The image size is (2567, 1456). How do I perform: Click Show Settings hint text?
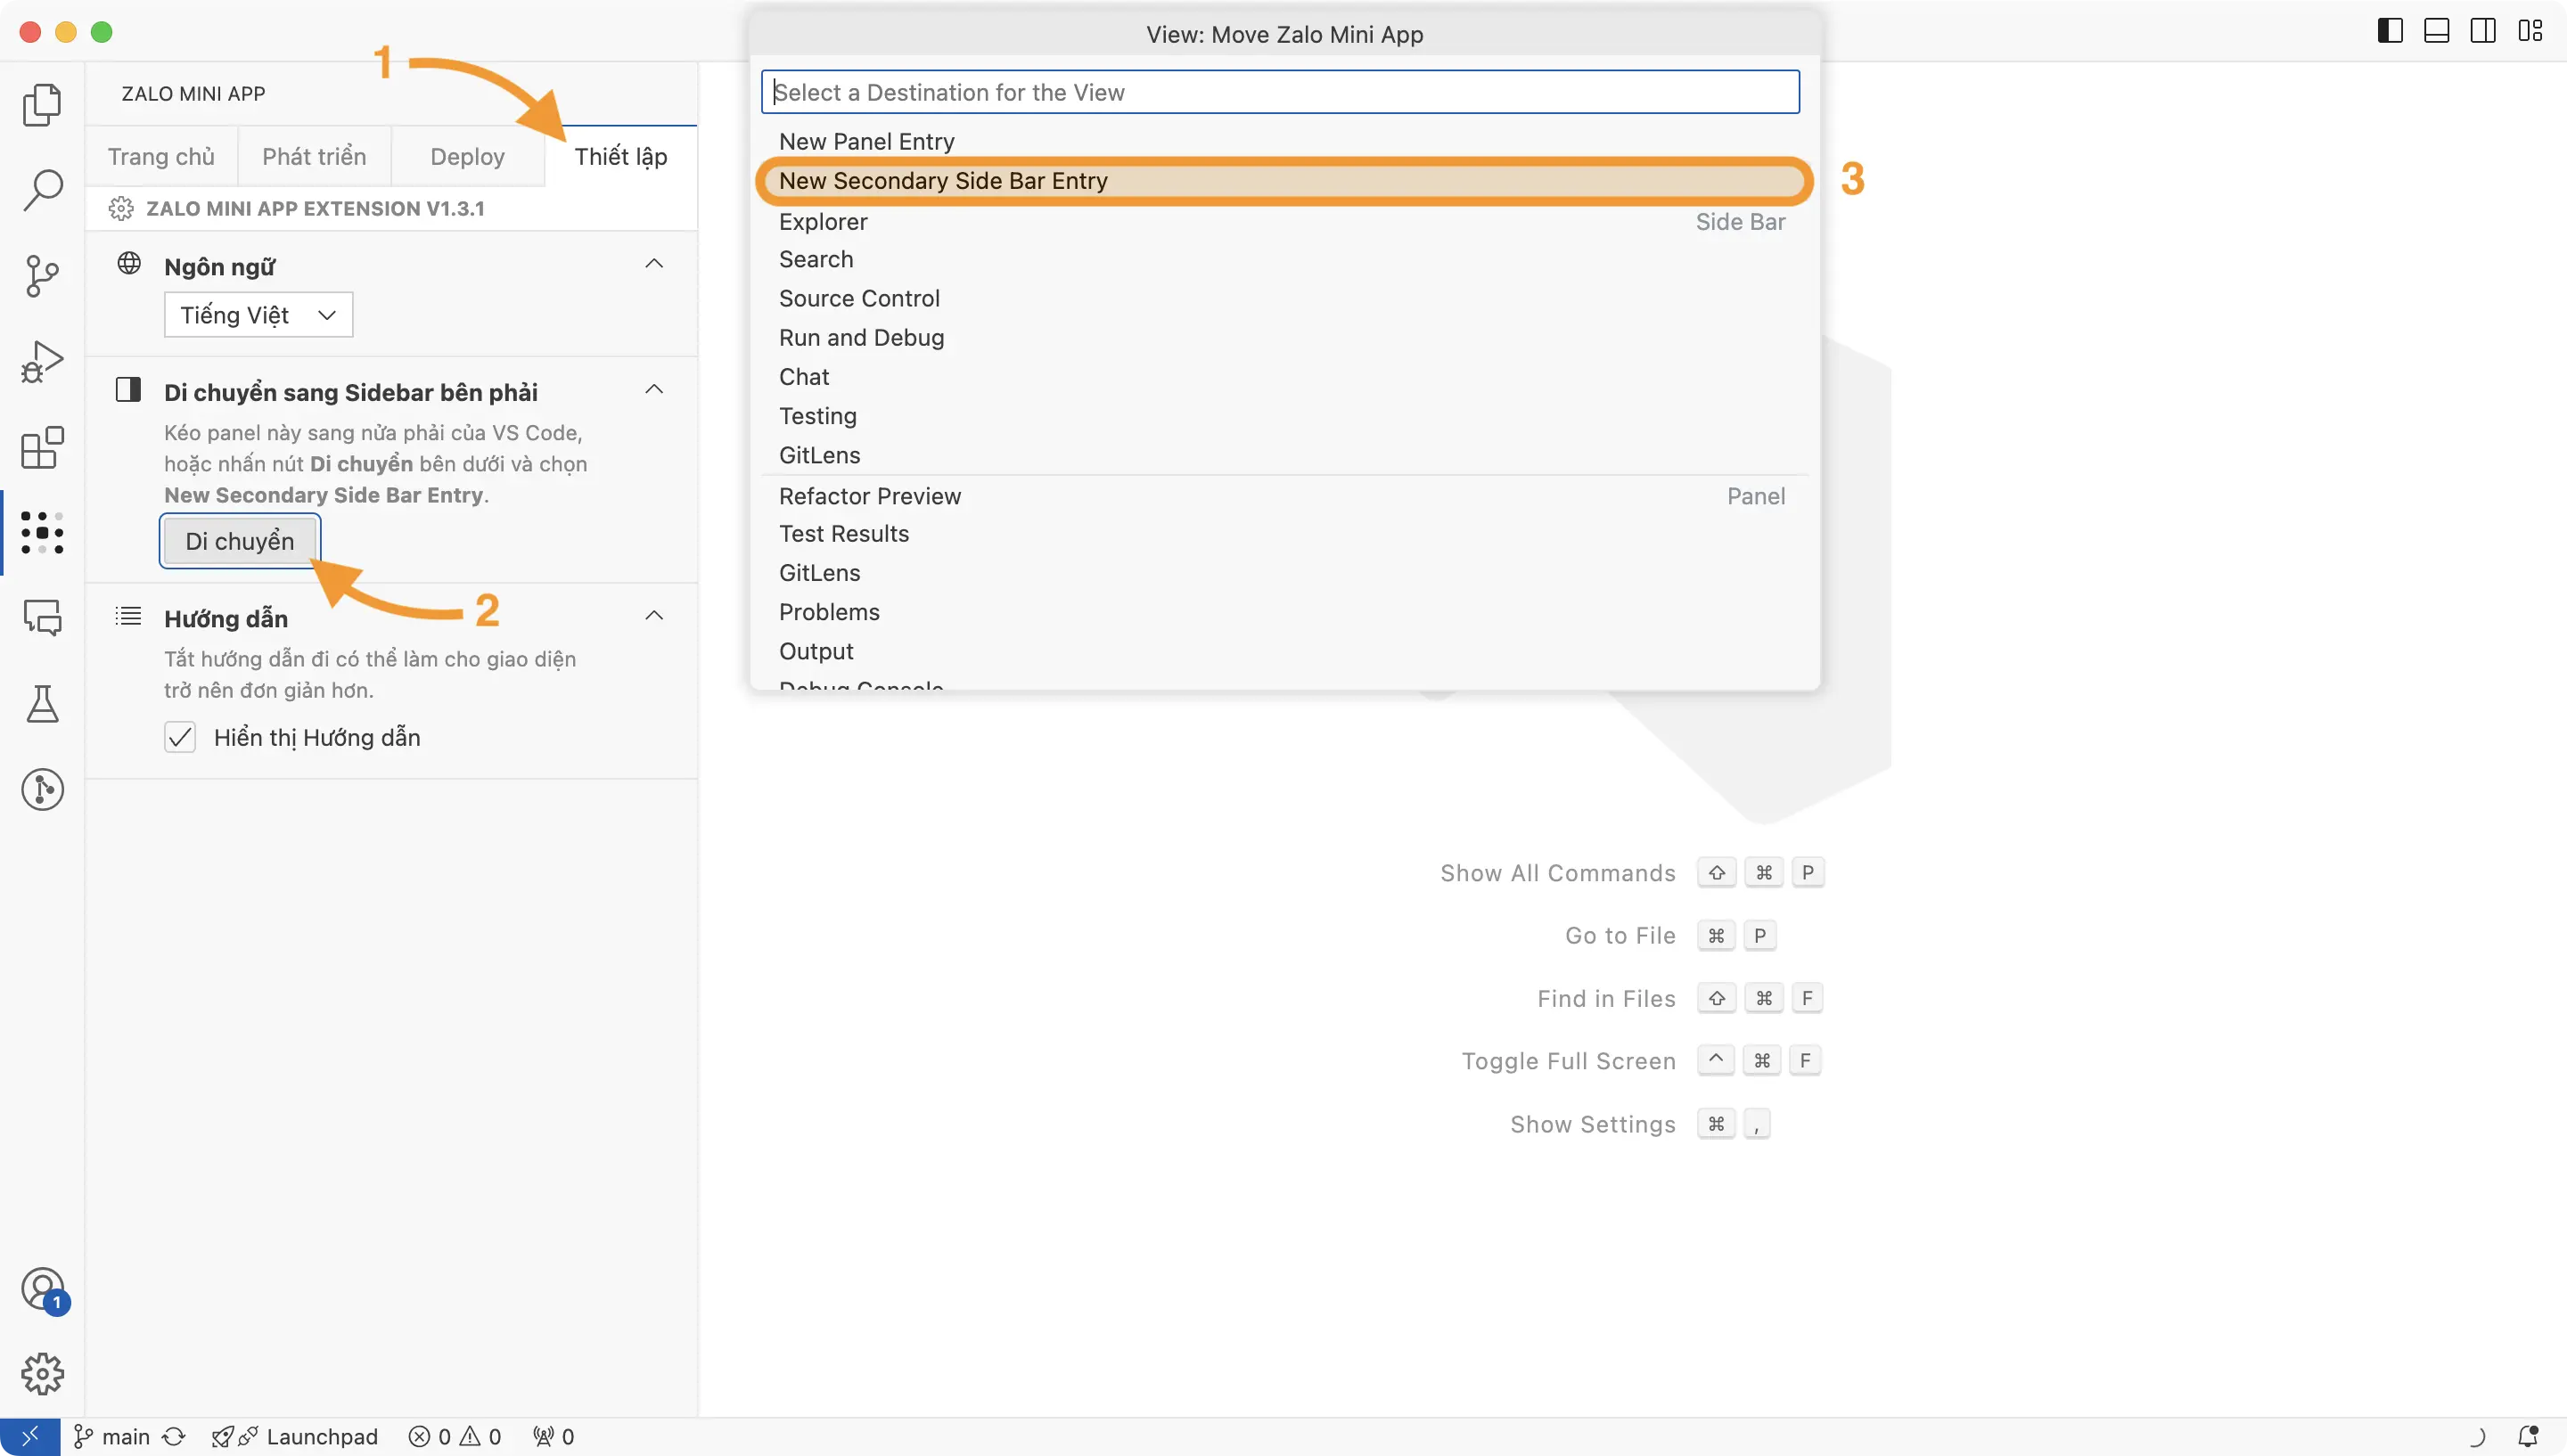(1592, 1124)
